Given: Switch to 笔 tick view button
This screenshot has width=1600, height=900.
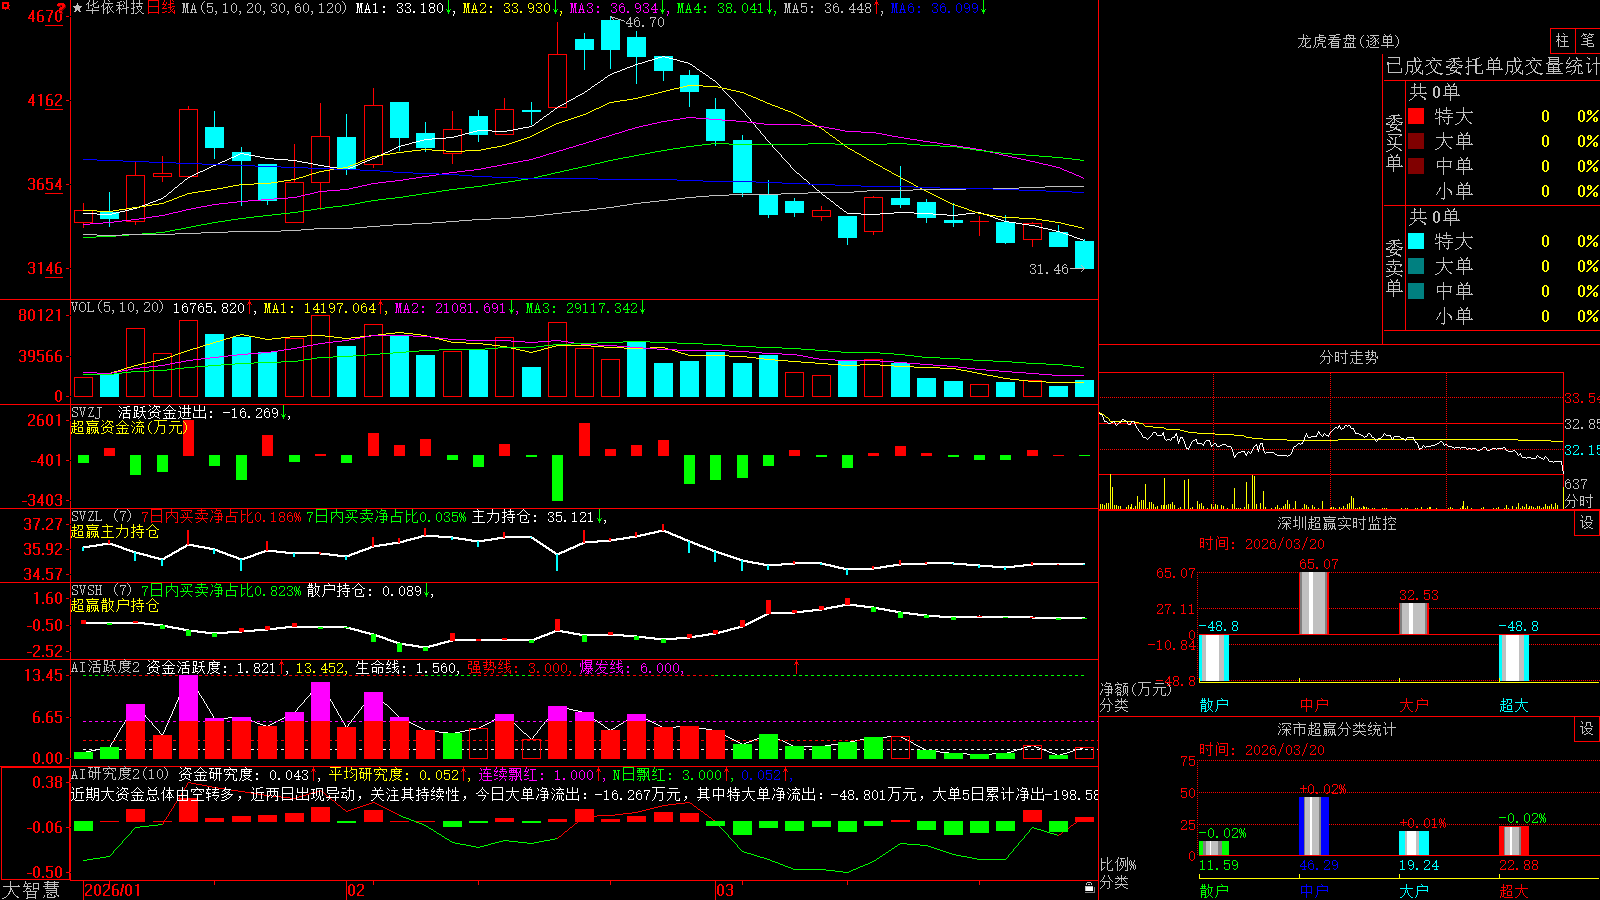Looking at the screenshot, I should [1588, 40].
